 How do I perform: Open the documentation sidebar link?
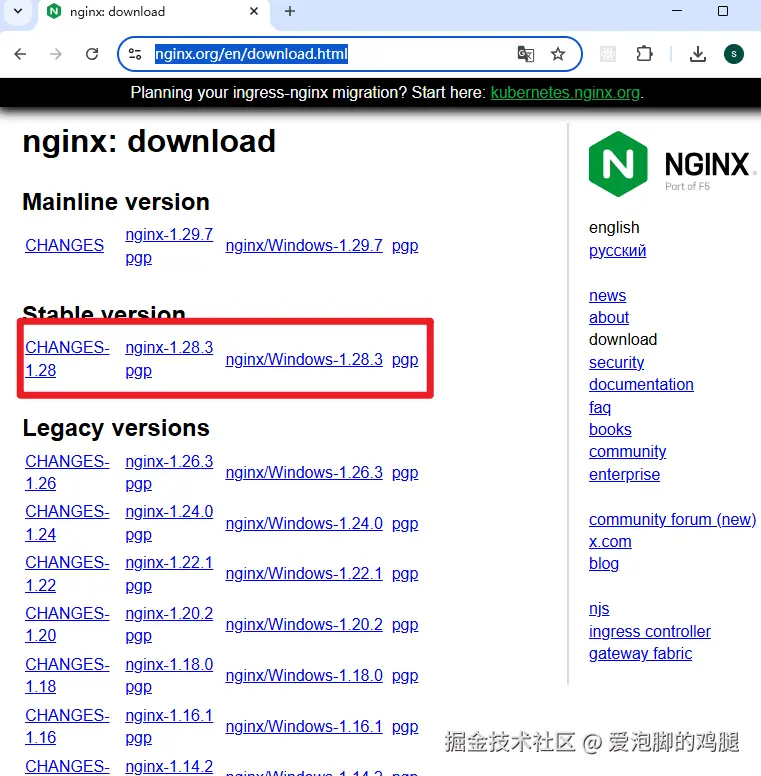[x=641, y=385]
